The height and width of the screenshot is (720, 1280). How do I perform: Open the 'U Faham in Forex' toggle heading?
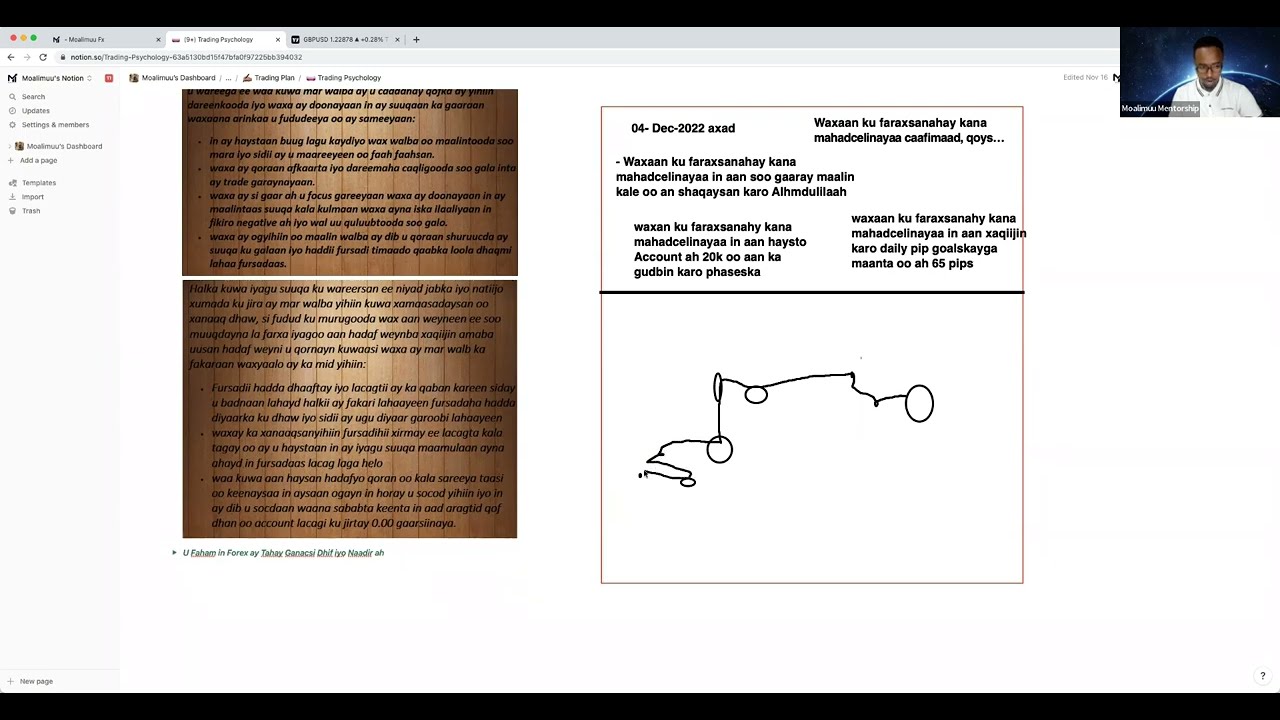coord(283,553)
